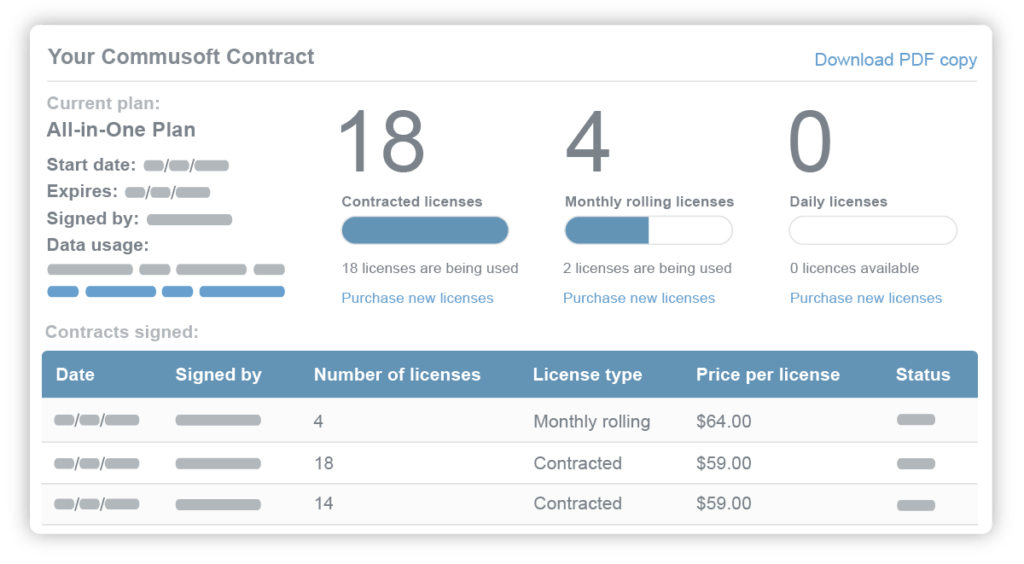
Task: Click the License type column header
Action: [587, 375]
